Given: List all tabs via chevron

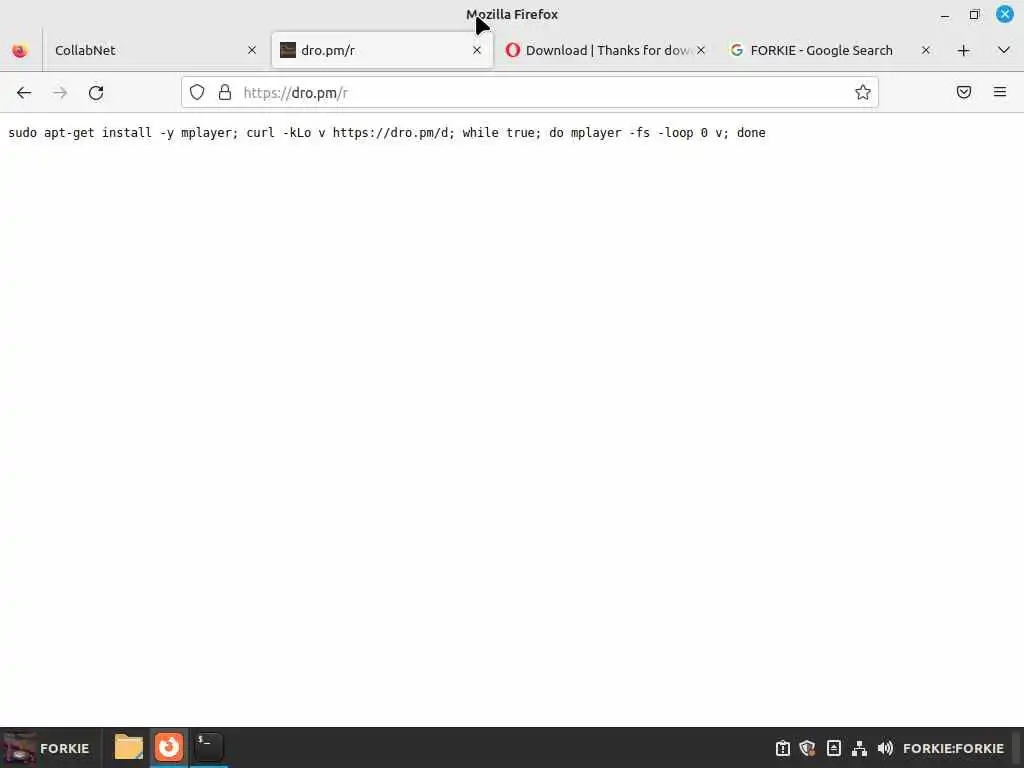Looking at the screenshot, I should tap(1004, 50).
